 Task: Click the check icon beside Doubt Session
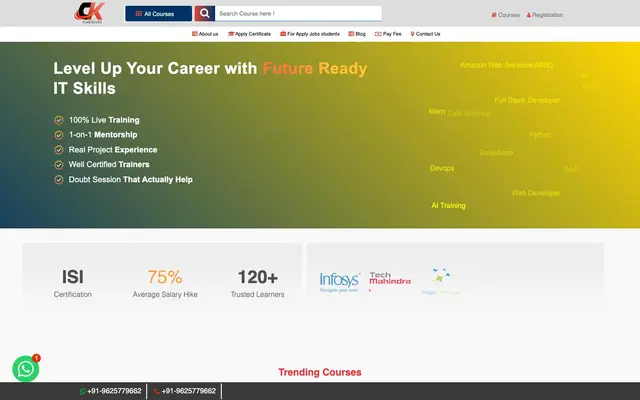tap(59, 180)
